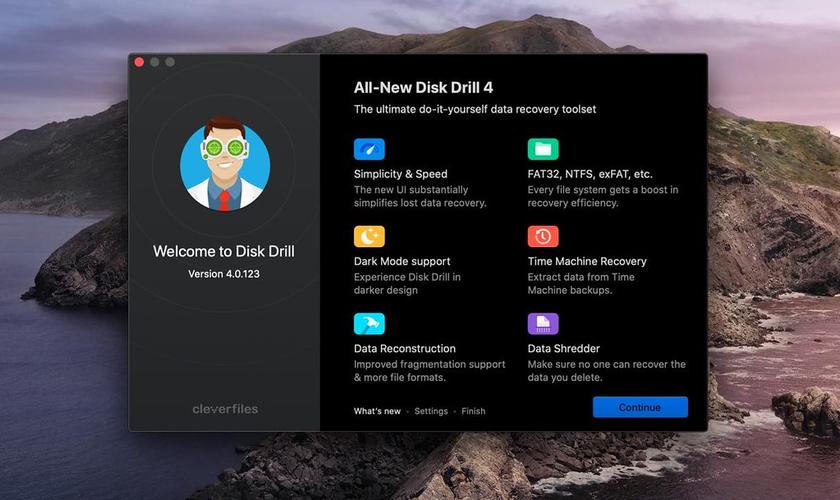Click the red Time Machine Recovery clock icon
The image size is (840, 500).
coord(543,237)
